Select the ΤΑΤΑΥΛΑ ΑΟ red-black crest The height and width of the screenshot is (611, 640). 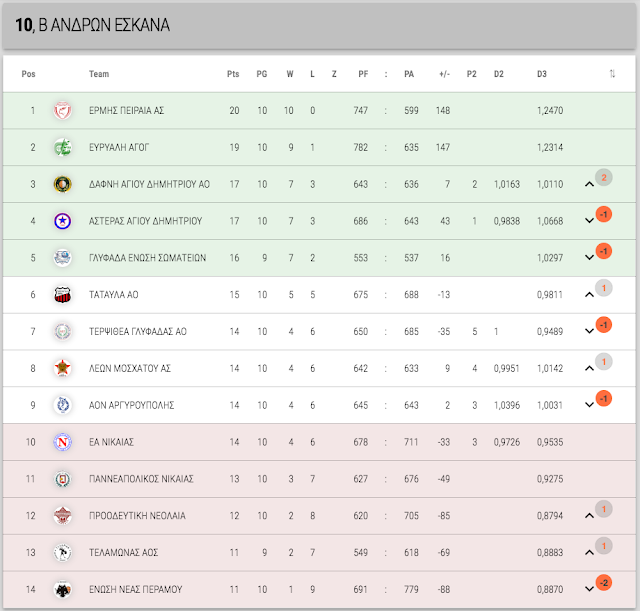[x=62, y=295]
